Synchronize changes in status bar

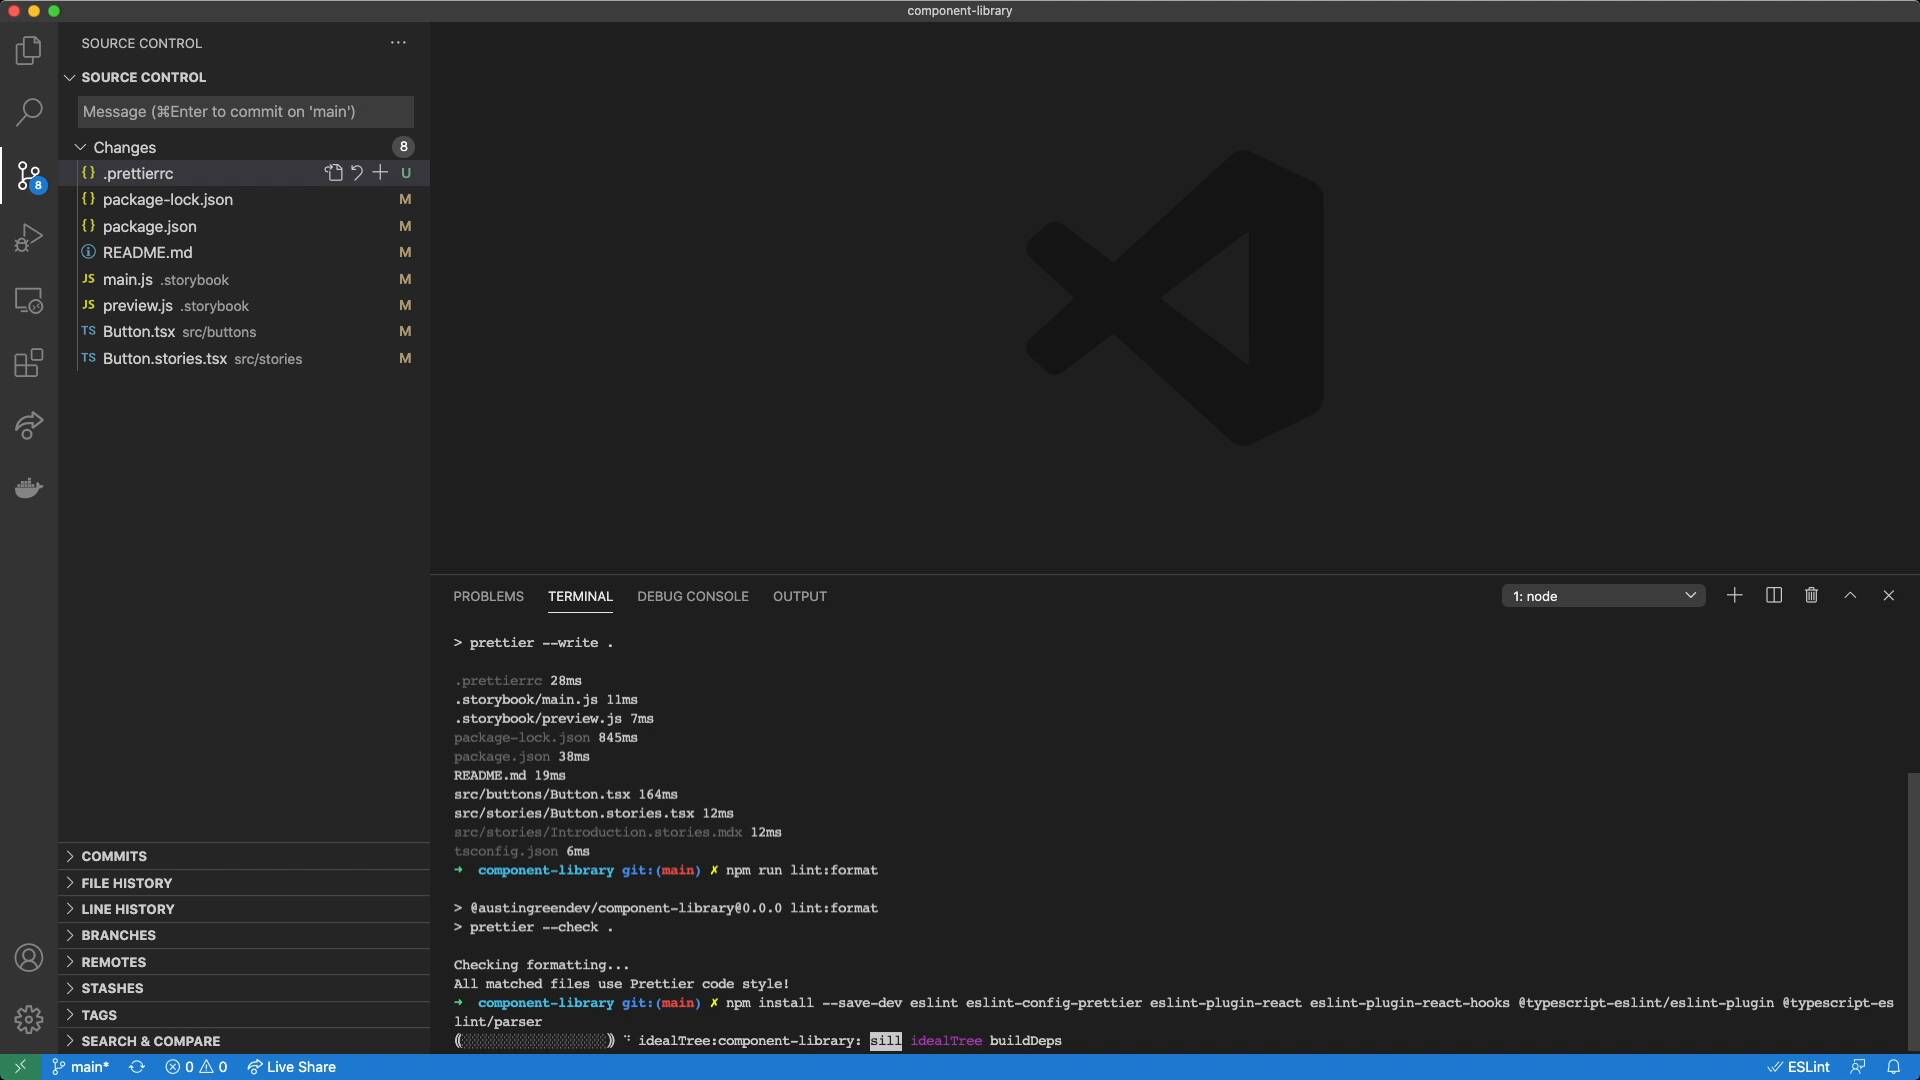[x=137, y=1067]
